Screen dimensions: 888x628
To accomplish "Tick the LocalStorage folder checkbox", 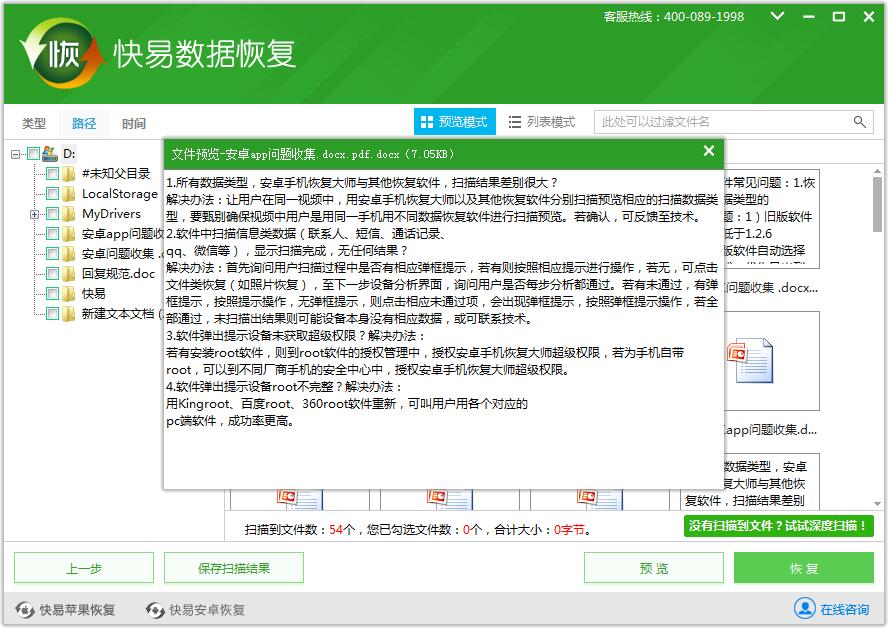I will point(52,194).
